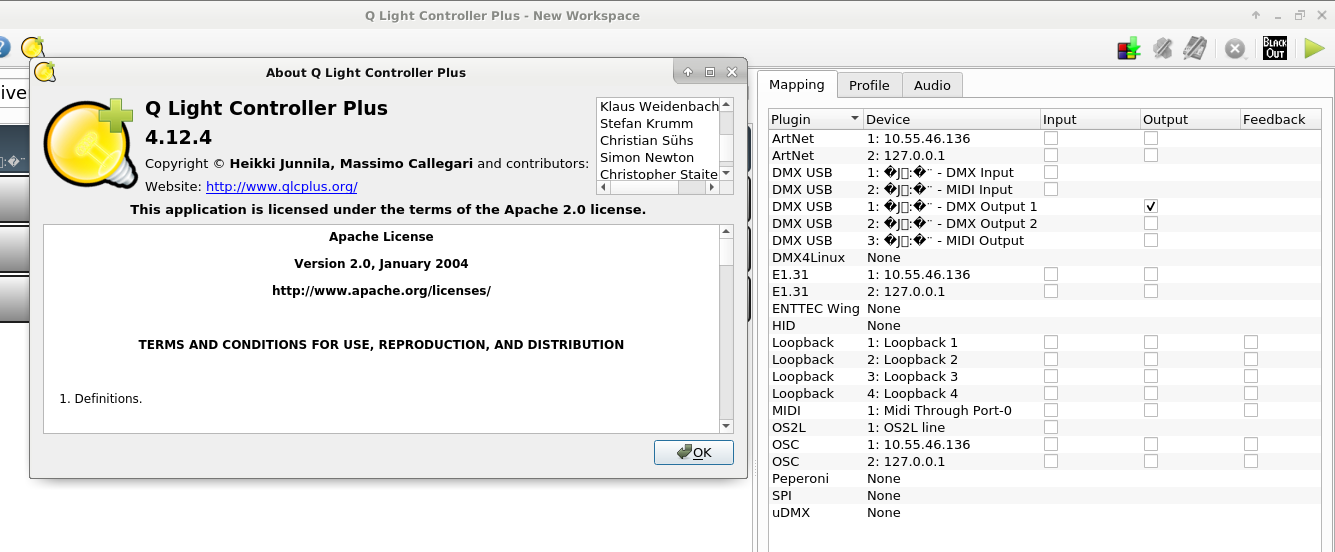1335x552 pixels.
Task: Toggle the Black Out button
Action: point(1275,48)
